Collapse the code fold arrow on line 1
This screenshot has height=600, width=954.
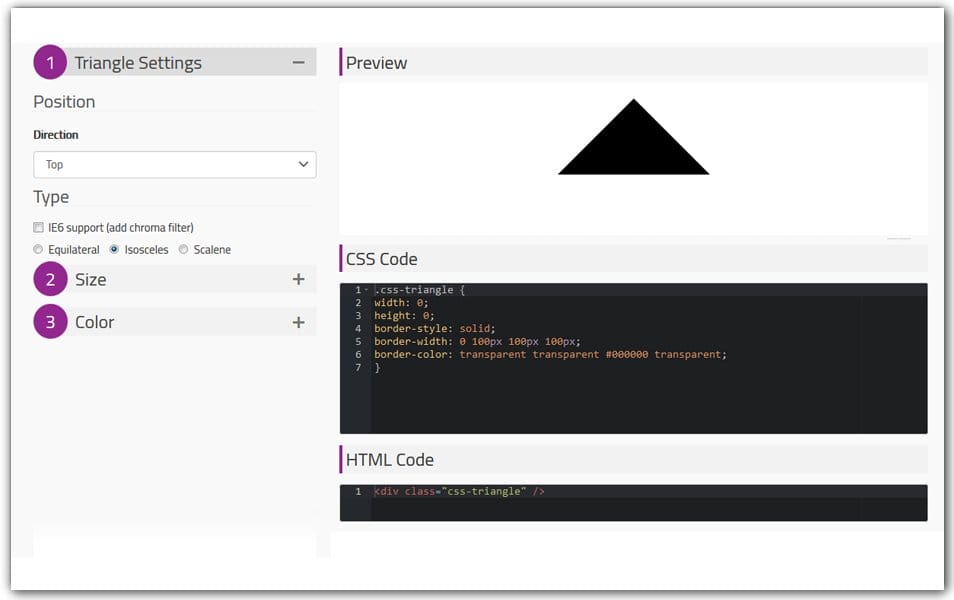pyautogui.click(x=368, y=289)
